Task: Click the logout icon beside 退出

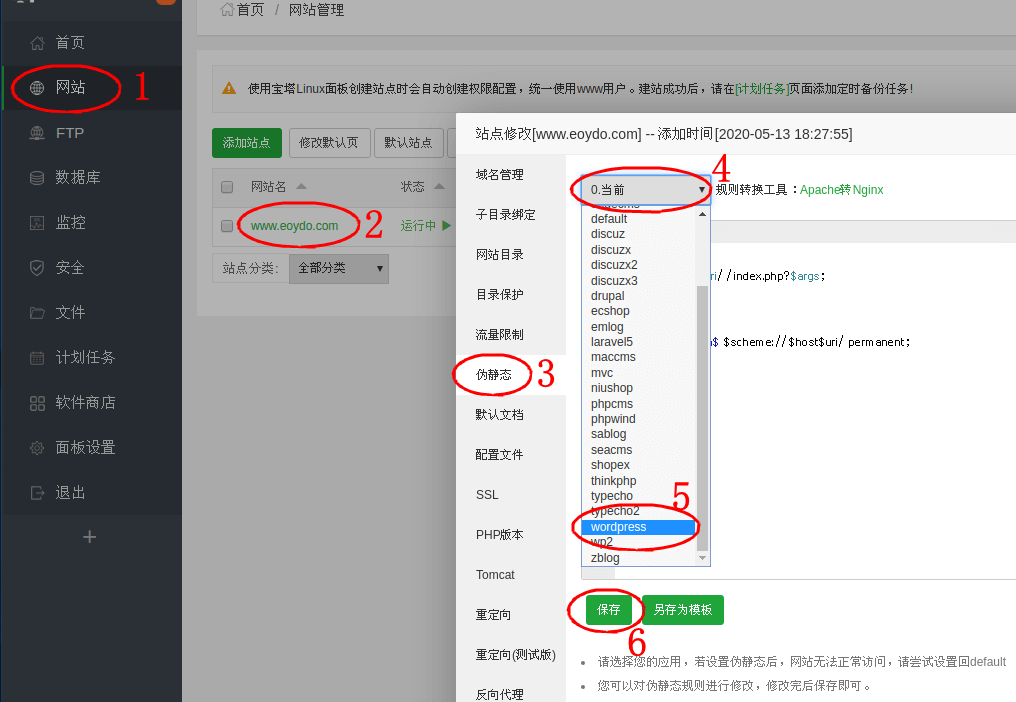Action: (x=38, y=493)
